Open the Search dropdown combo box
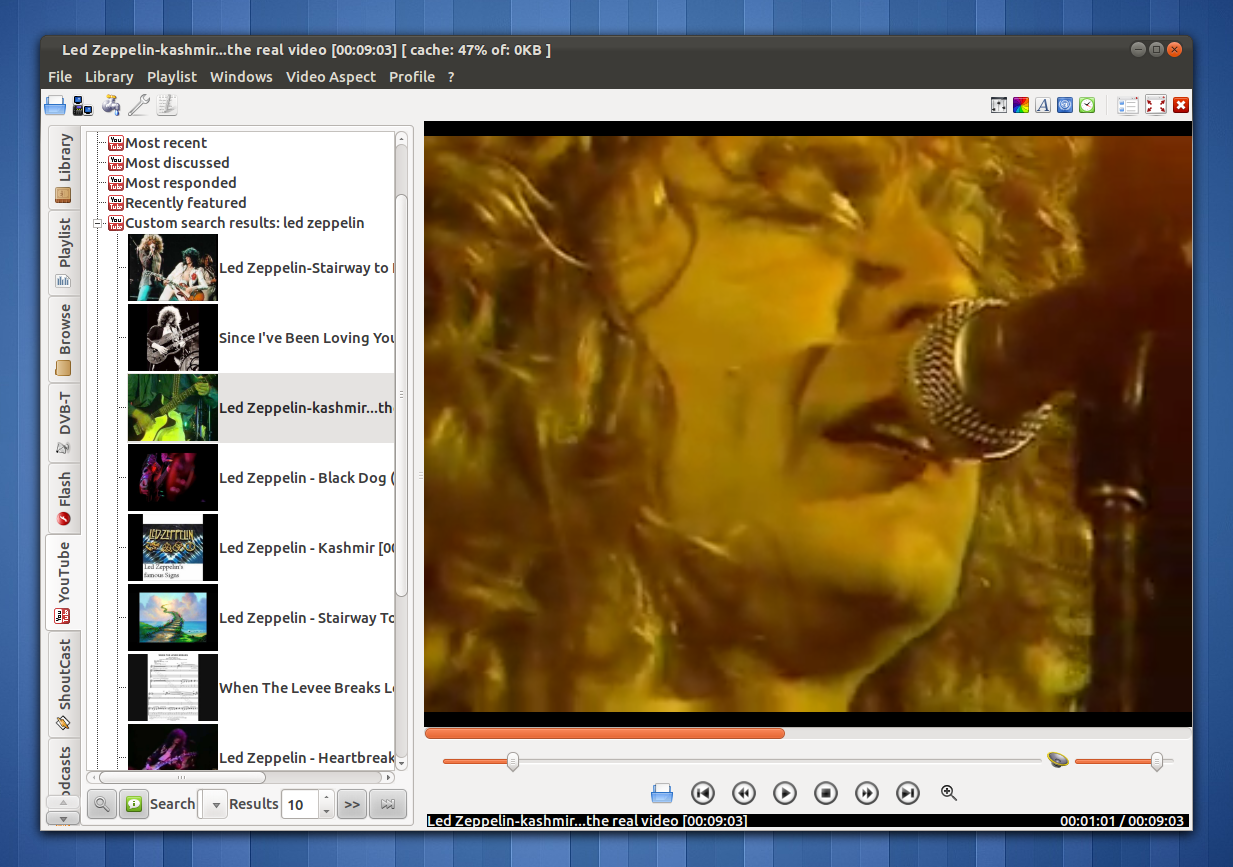The width and height of the screenshot is (1233, 867). 214,804
